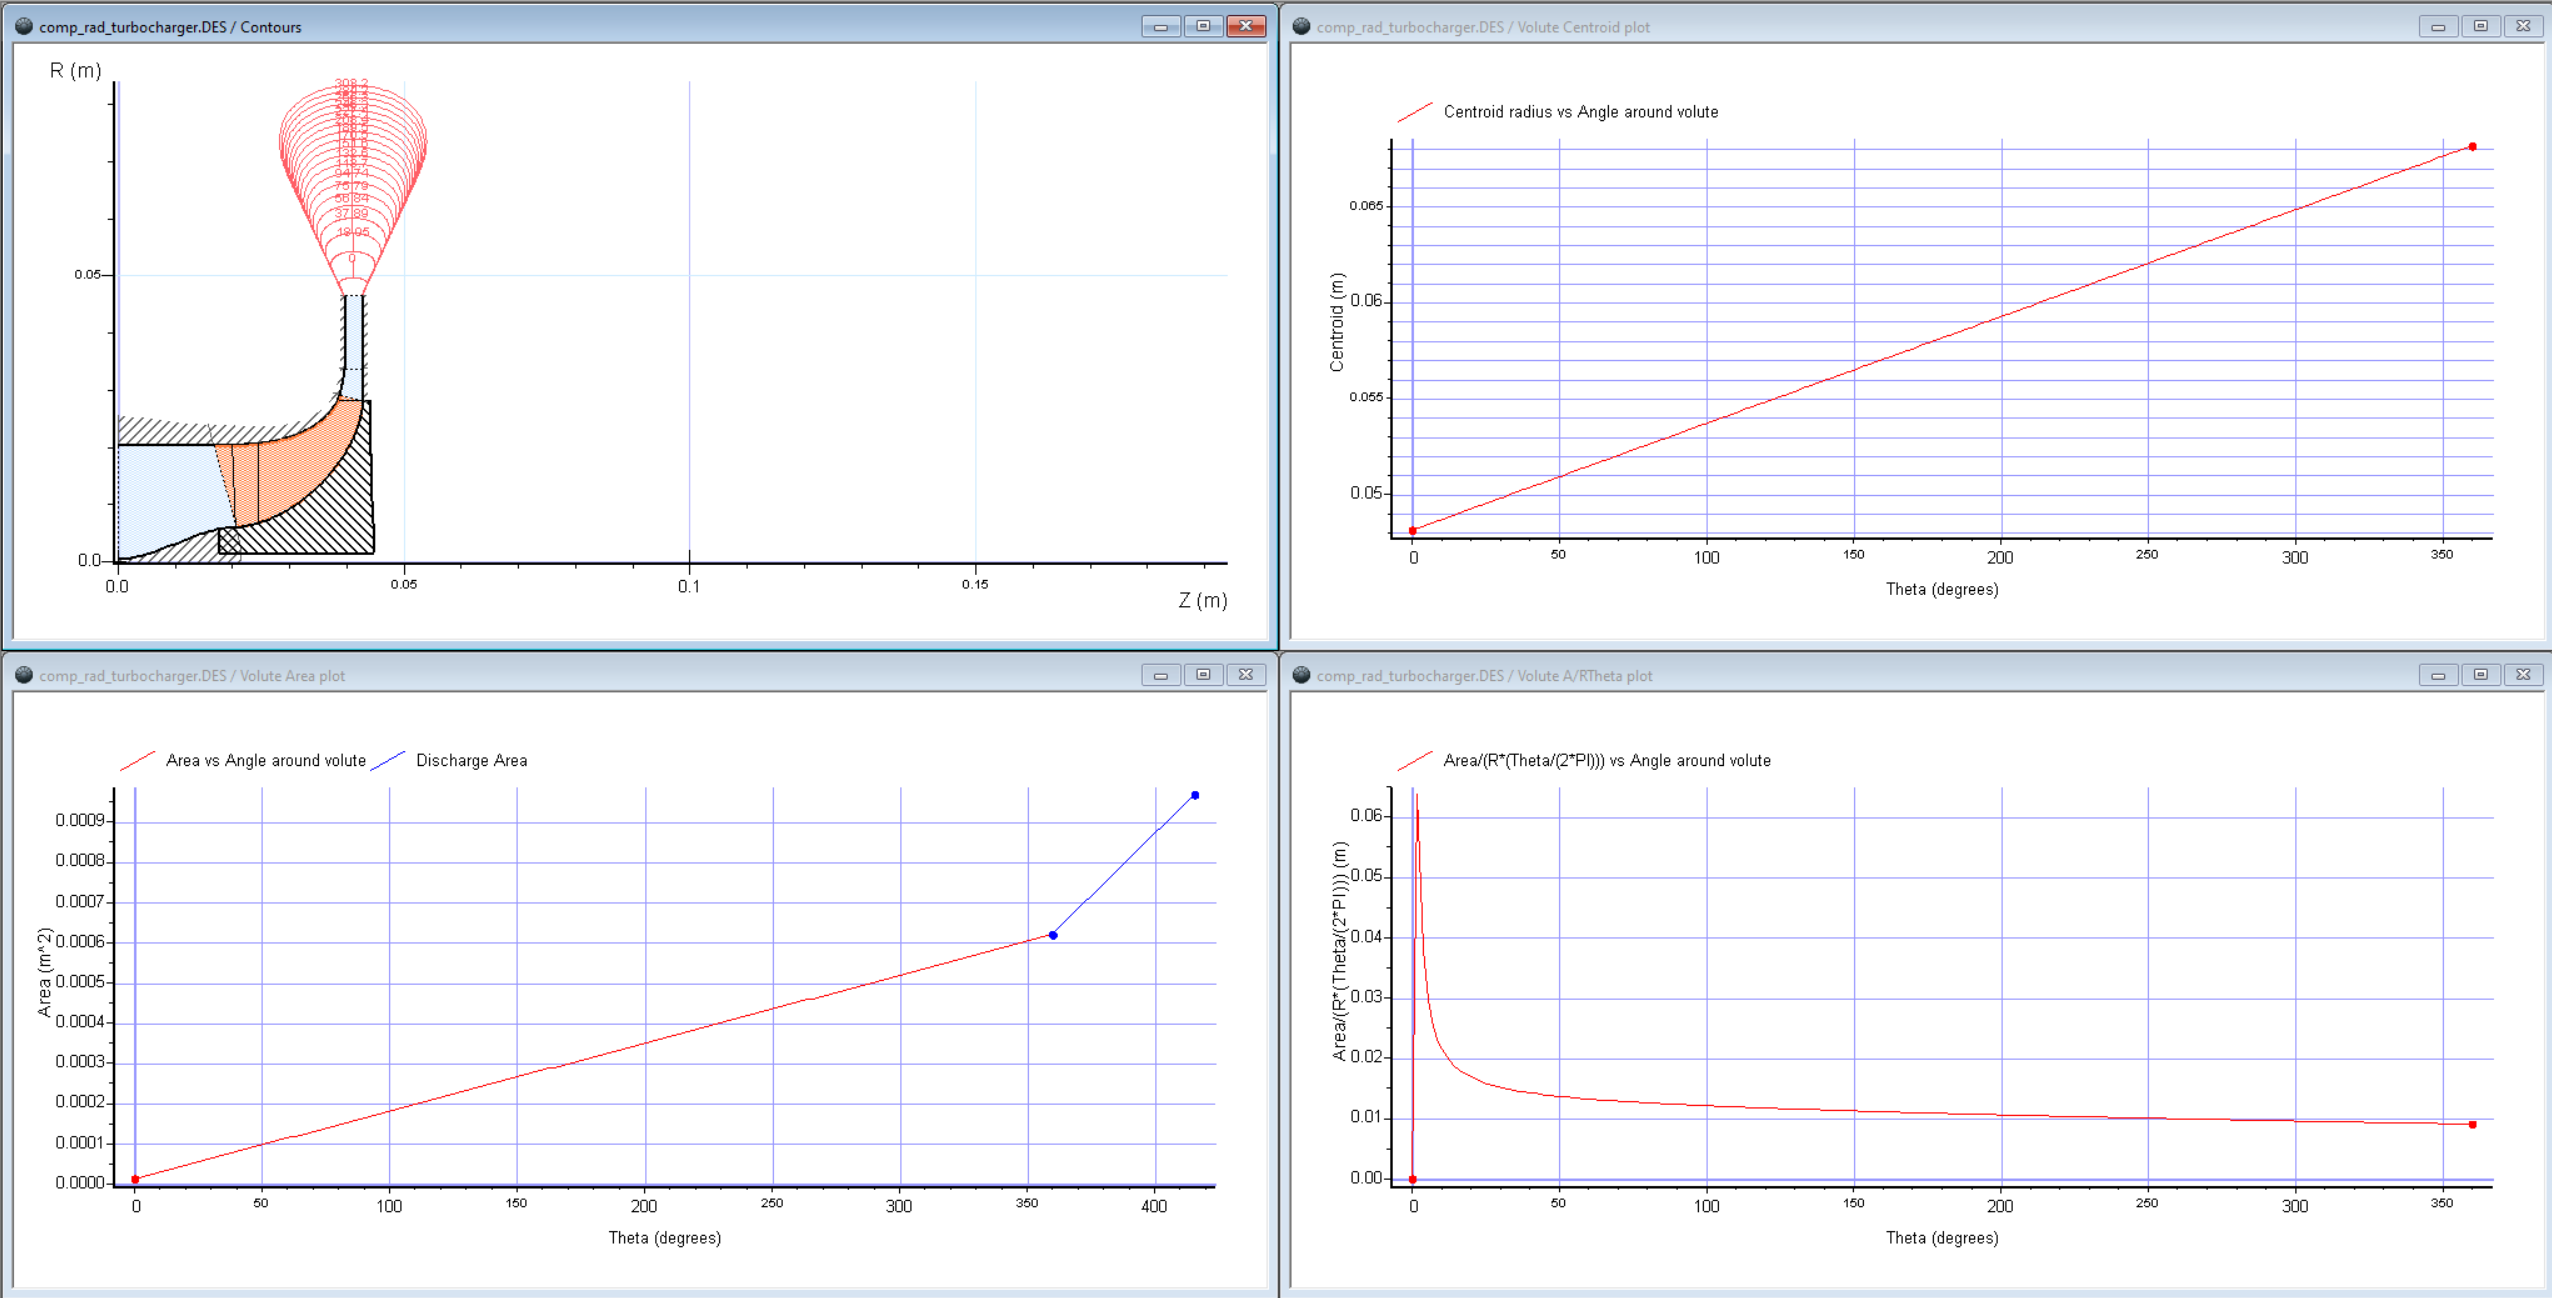The image size is (2552, 1298).
Task: Click the '37.89' volute contour label
Action: tap(351, 213)
